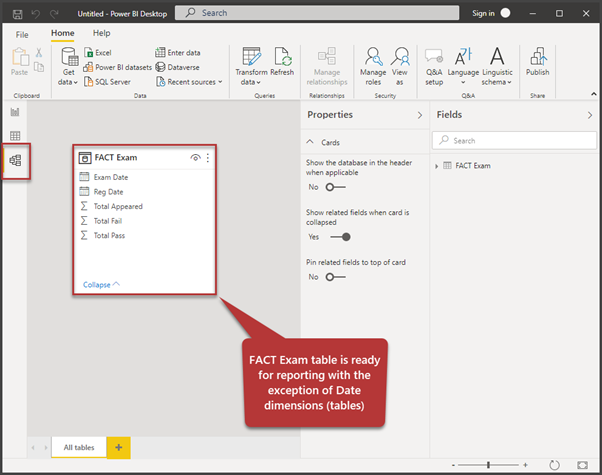The height and width of the screenshot is (475, 602).
Task: Publish the report
Action: 538,61
